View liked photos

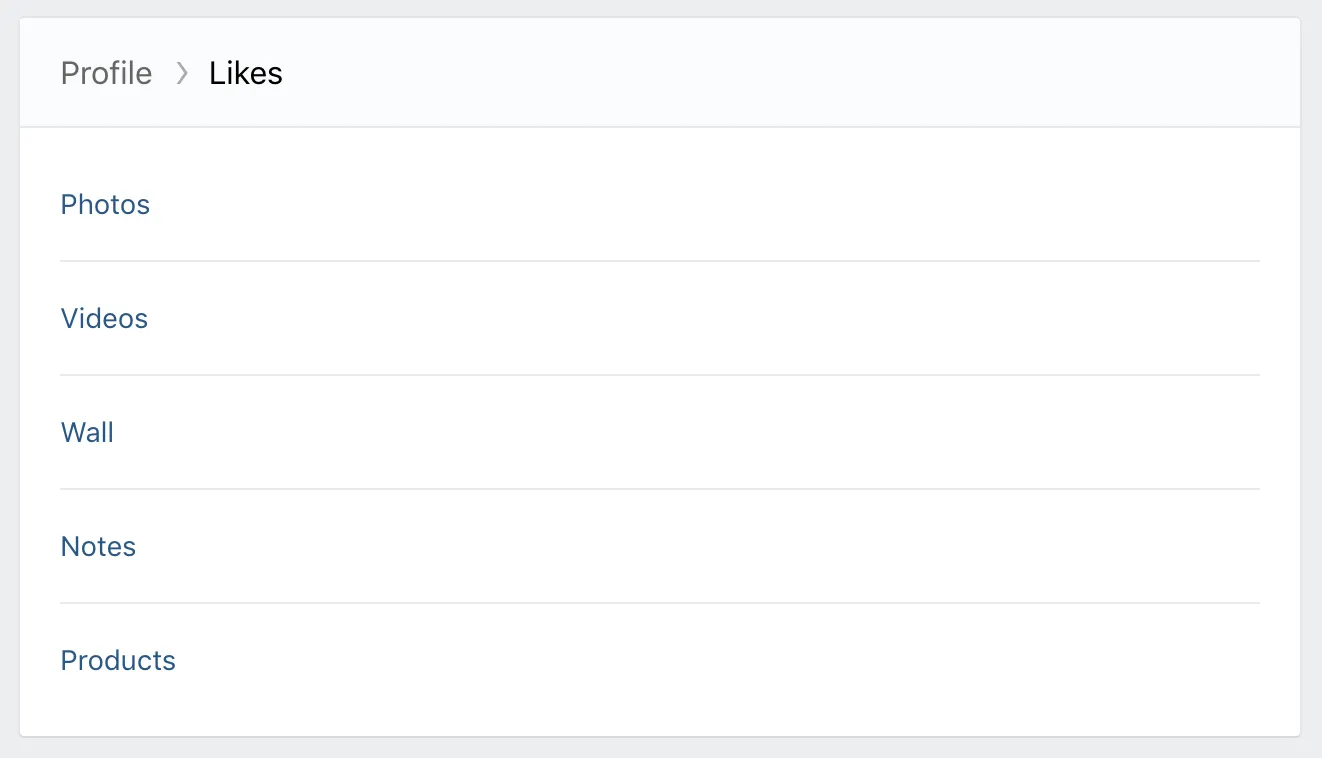tap(105, 204)
